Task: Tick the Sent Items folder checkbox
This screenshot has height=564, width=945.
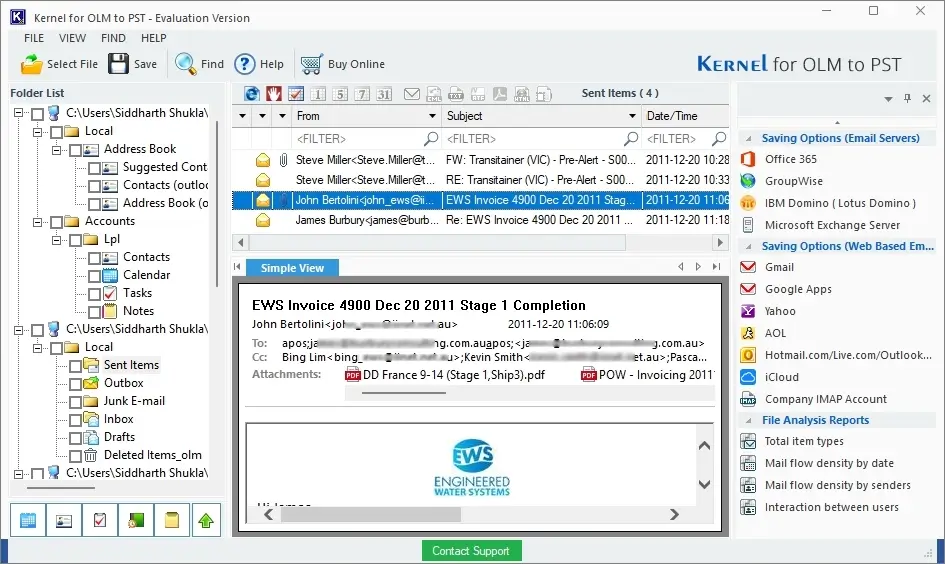Action: (75, 366)
